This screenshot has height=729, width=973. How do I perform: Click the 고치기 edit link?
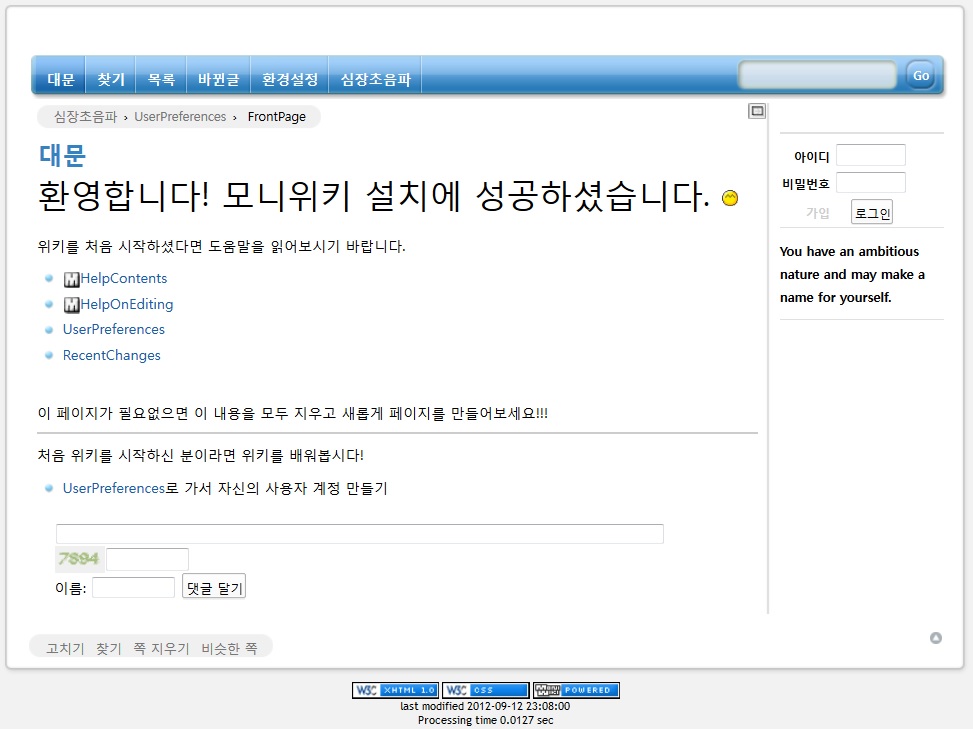pyautogui.click(x=65, y=648)
